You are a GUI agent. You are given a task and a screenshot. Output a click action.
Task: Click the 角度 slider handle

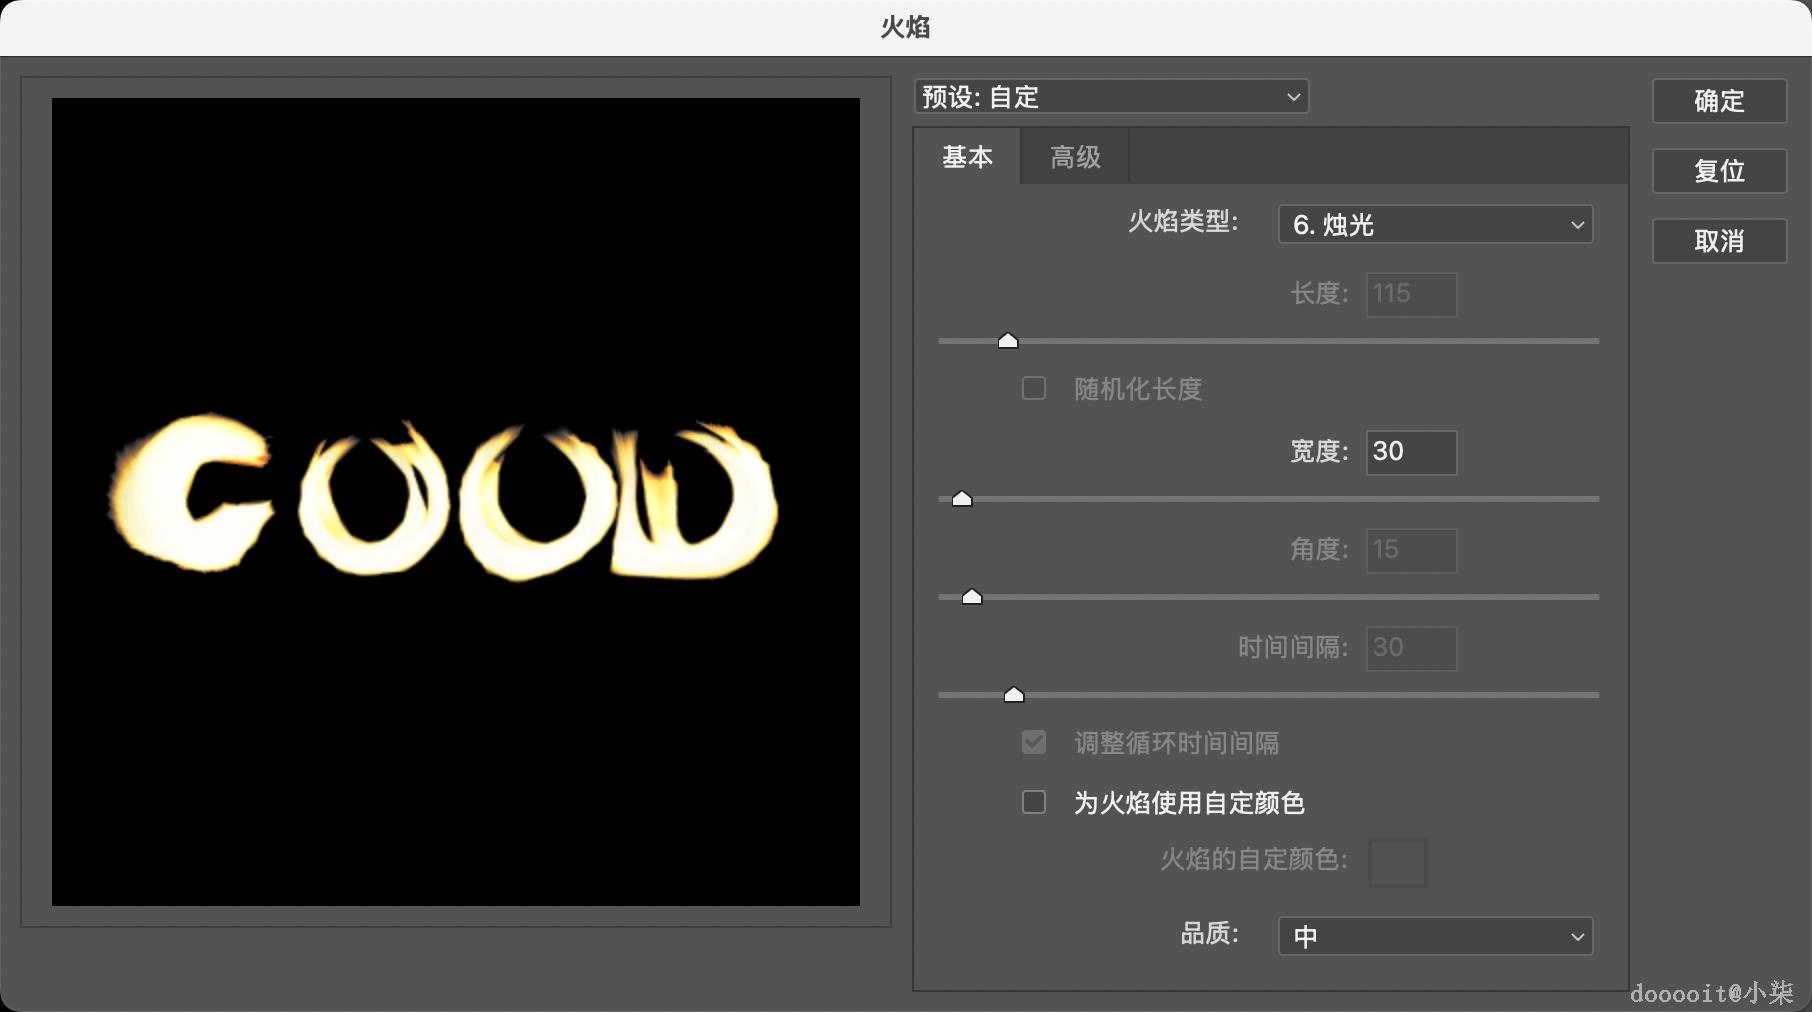[971, 596]
